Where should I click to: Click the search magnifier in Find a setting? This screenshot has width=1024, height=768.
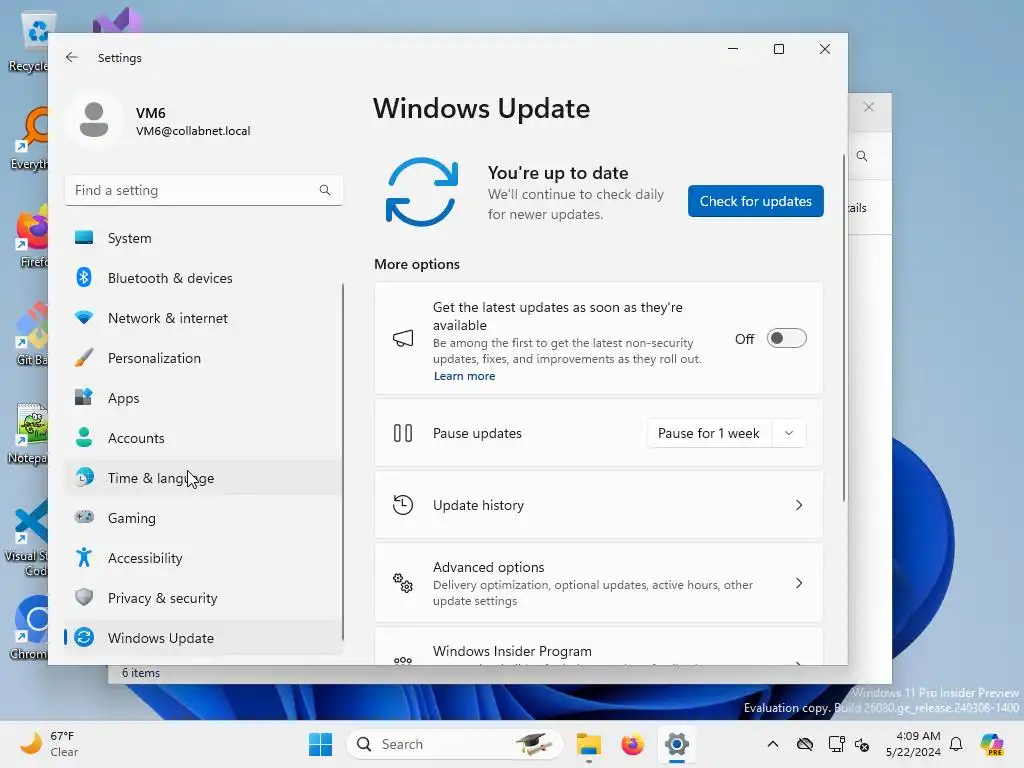click(325, 190)
